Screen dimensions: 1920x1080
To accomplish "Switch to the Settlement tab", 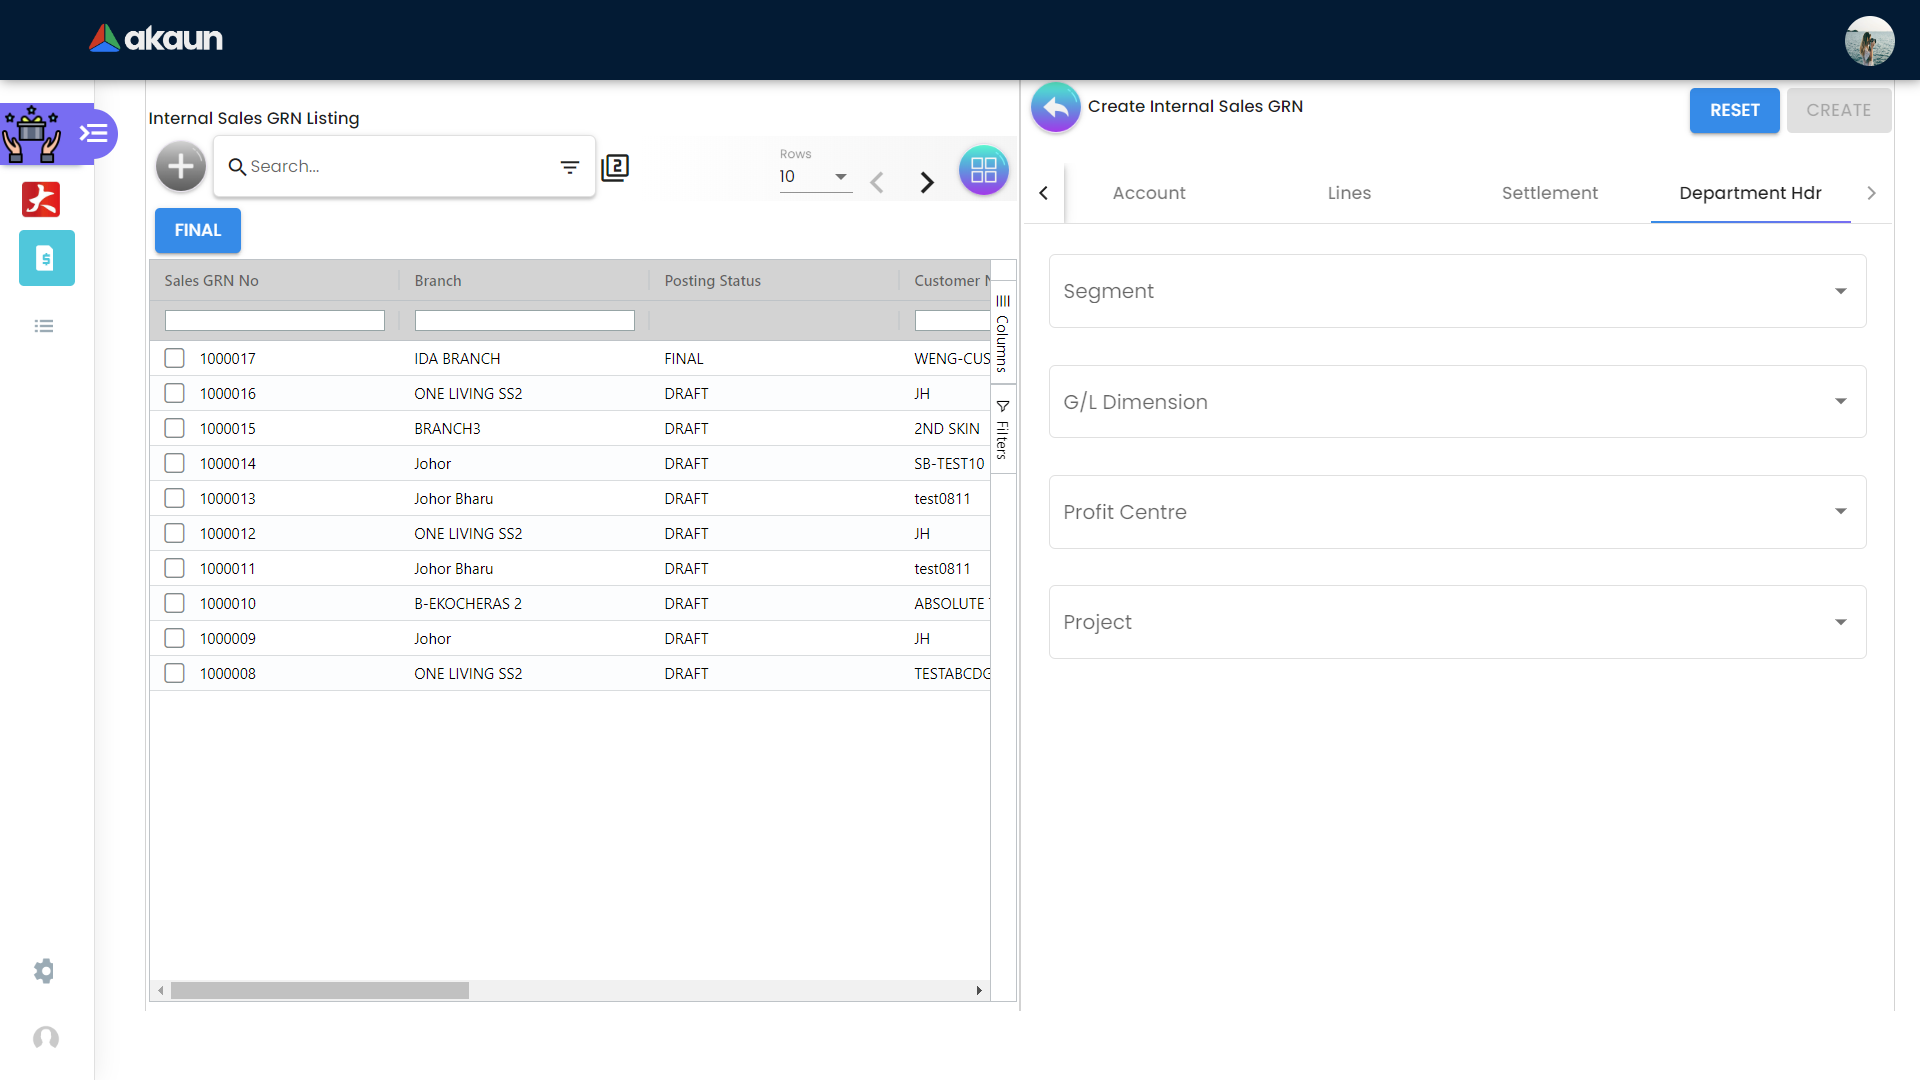I will click(x=1549, y=193).
